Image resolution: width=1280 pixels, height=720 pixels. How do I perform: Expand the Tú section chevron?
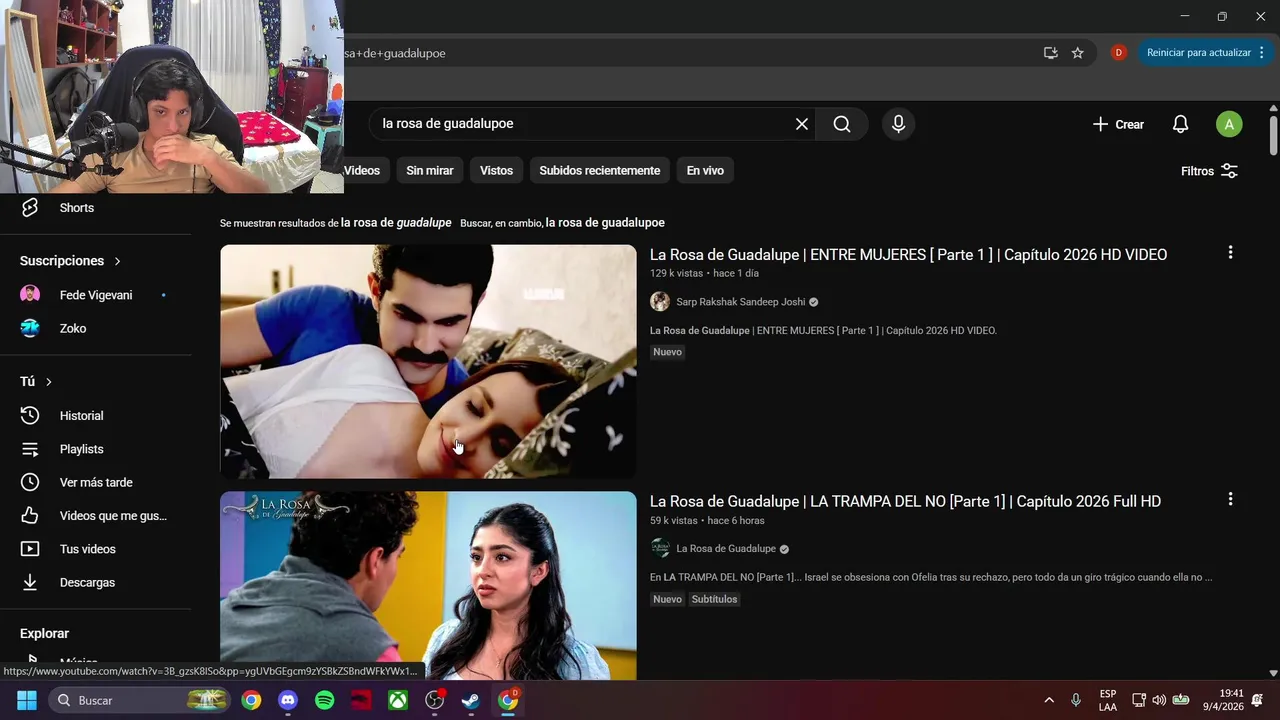coord(48,382)
